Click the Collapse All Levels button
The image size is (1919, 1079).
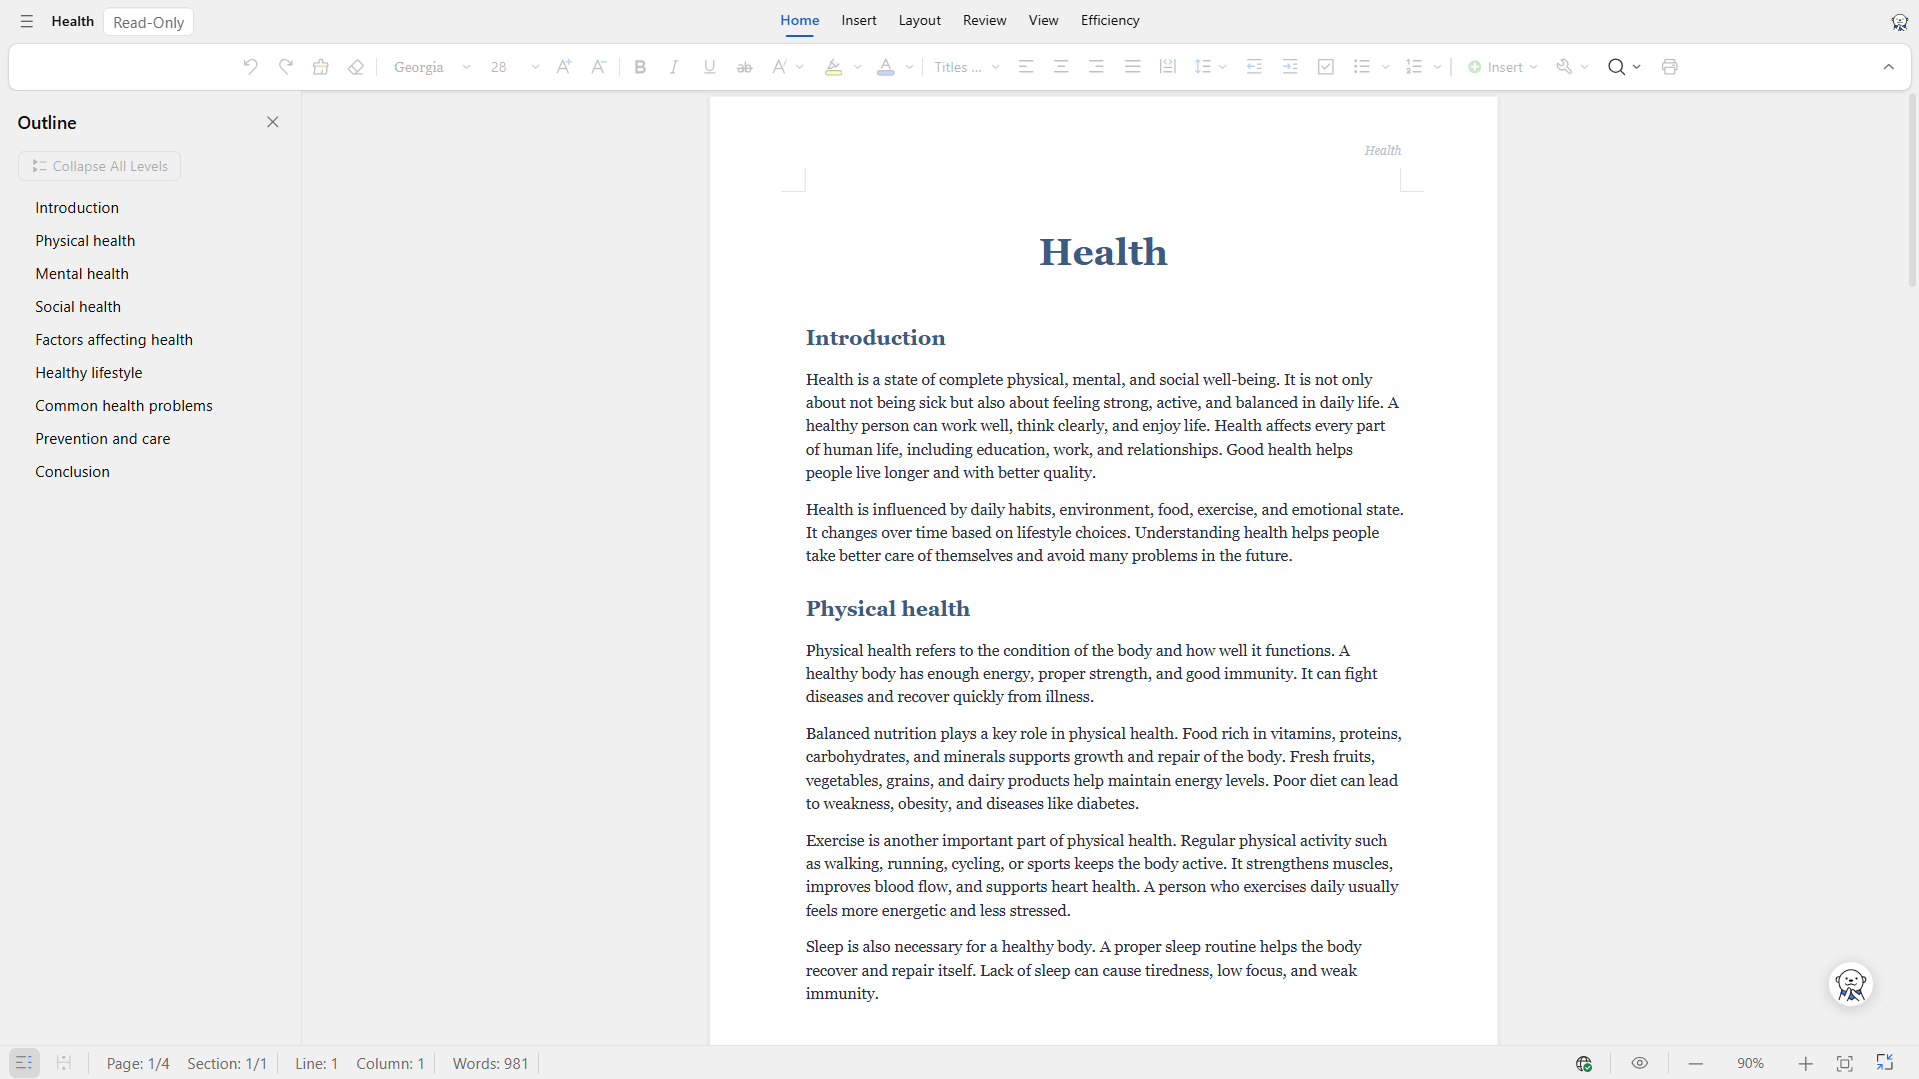[x=99, y=166]
